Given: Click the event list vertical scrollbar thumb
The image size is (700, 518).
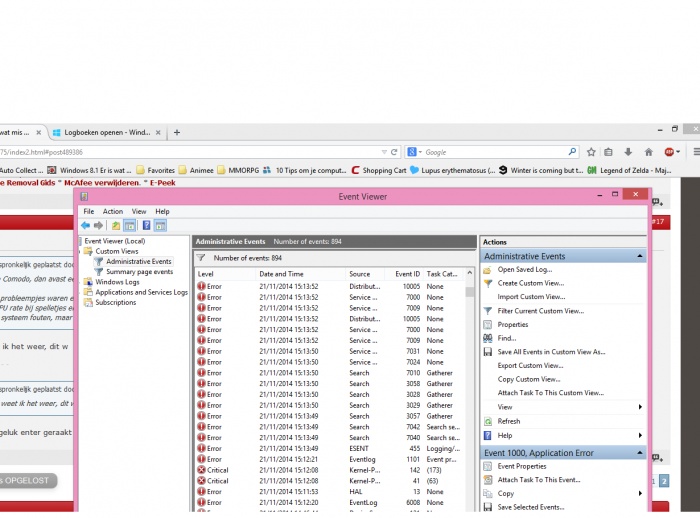Looking at the screenshot, I should pyautogui.click(x=470, y=292).
